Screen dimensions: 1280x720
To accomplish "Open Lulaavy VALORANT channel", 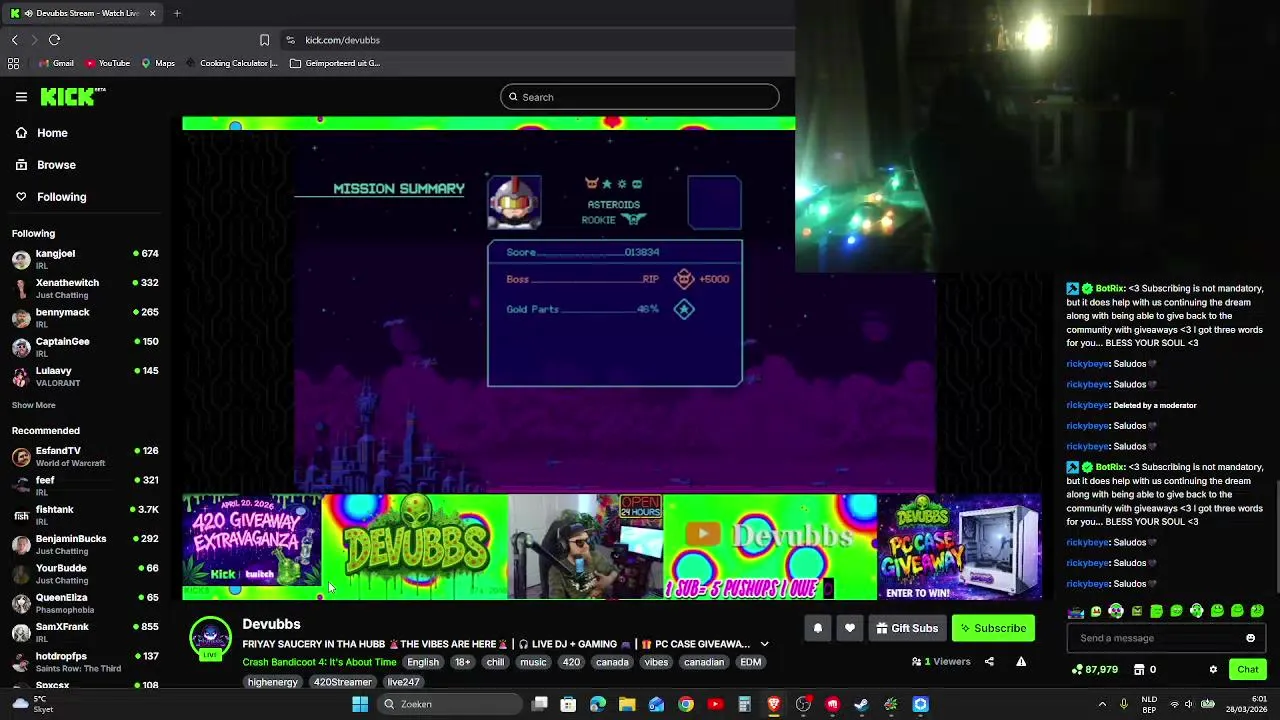I will [85, 376].
